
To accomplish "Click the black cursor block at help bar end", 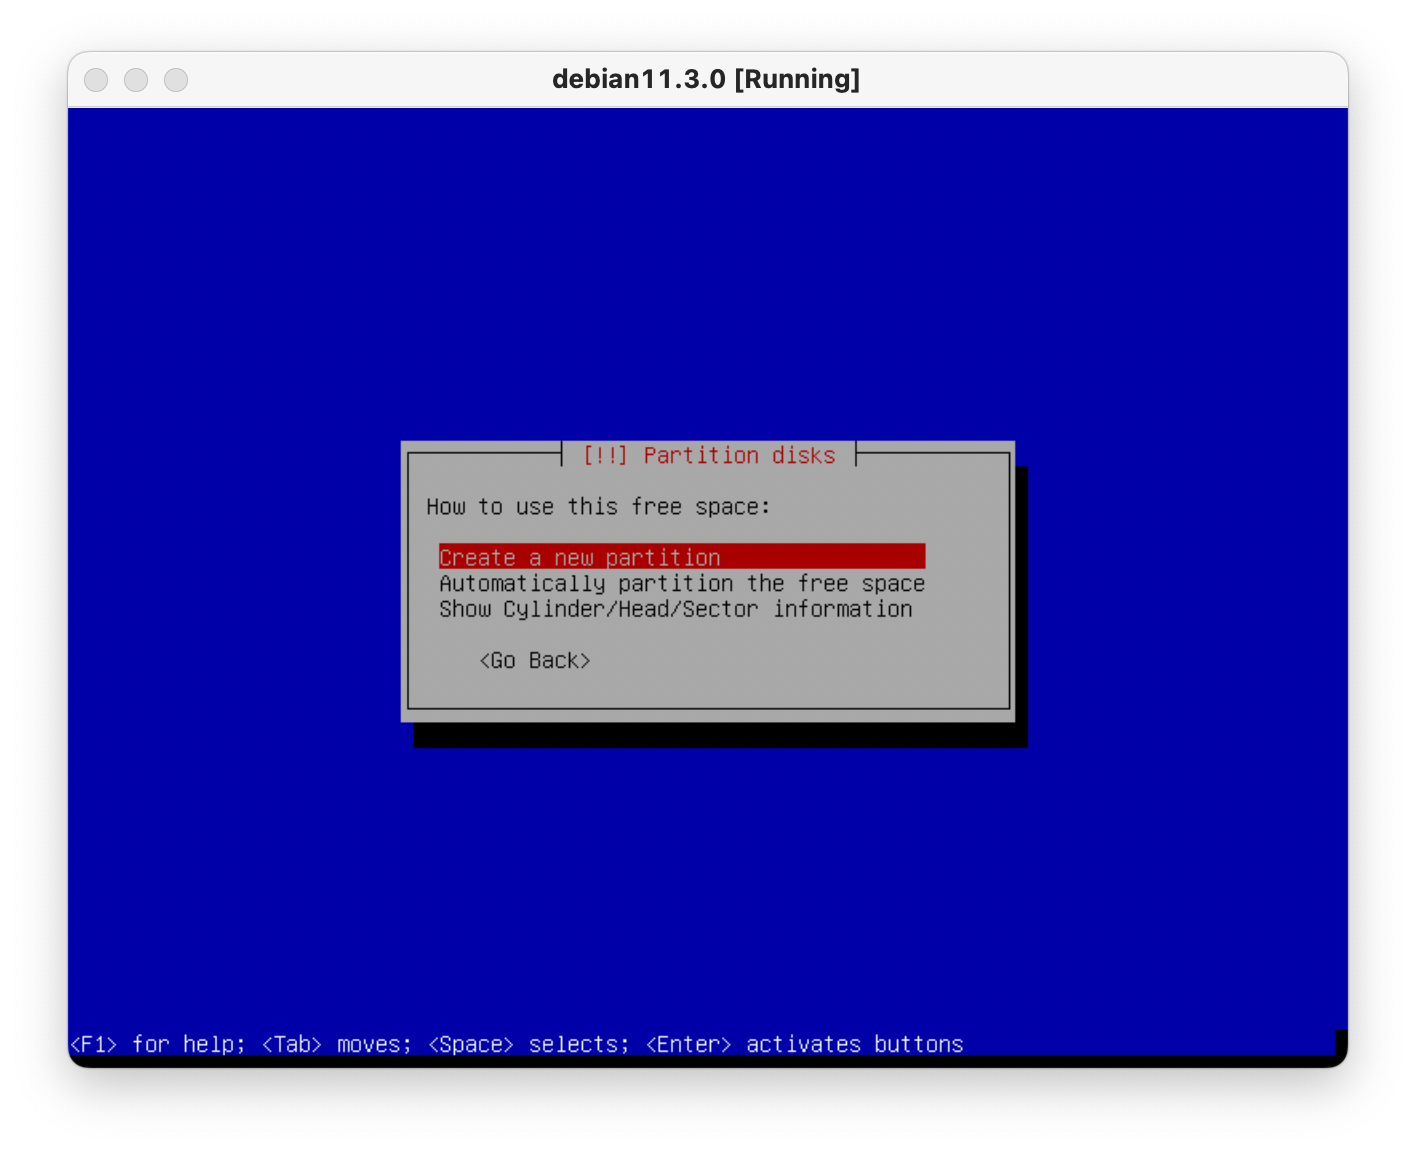I will [1341, 1042].
